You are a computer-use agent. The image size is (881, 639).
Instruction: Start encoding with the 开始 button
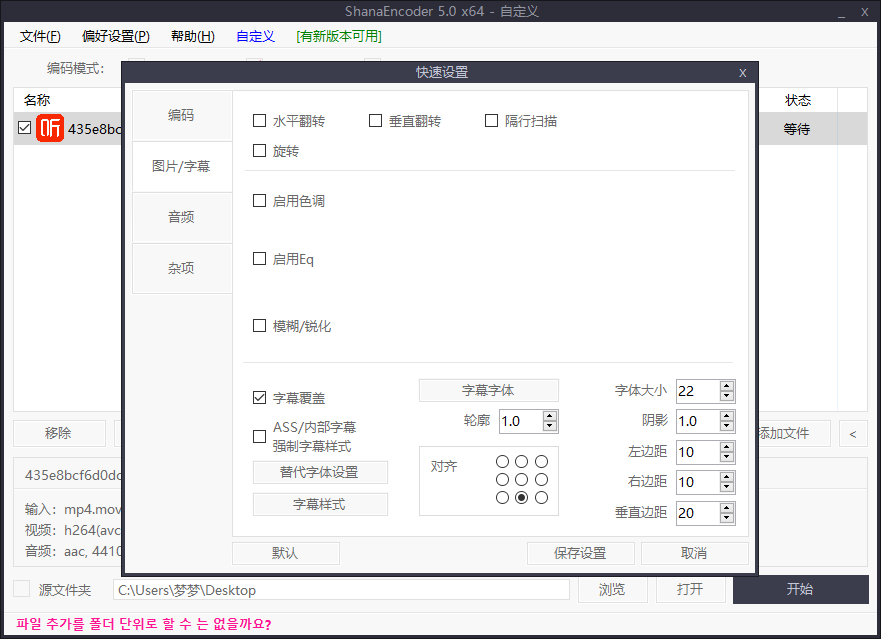coord(801,590)
